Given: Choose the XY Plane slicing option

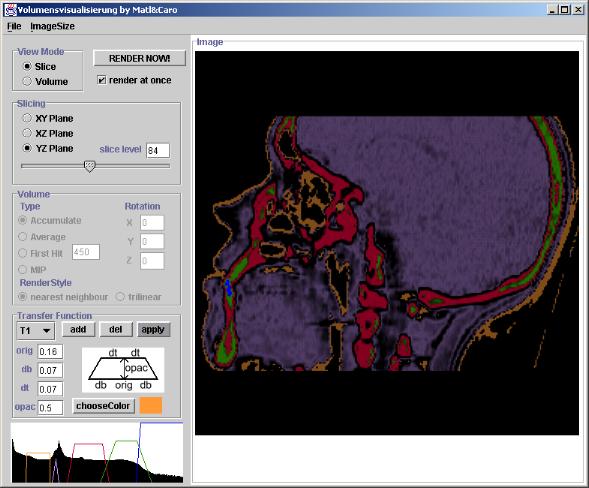Looking at the screenshot, I should coord(48,118).
